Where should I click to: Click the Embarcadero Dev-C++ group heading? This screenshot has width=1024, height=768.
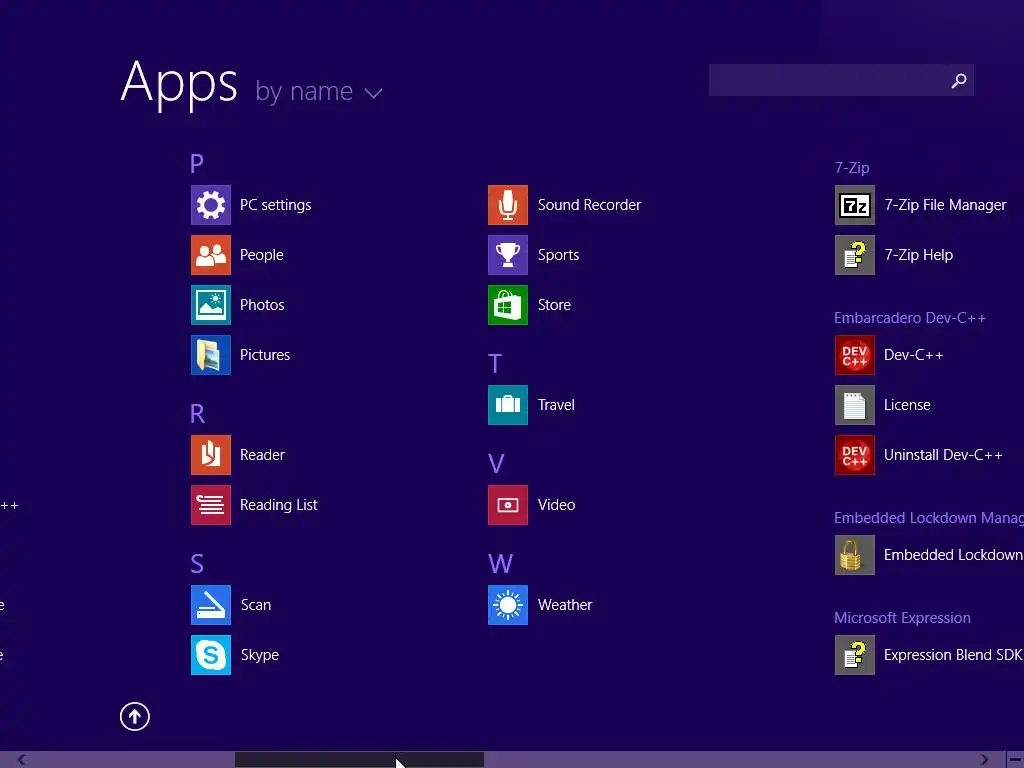(910, 318)
